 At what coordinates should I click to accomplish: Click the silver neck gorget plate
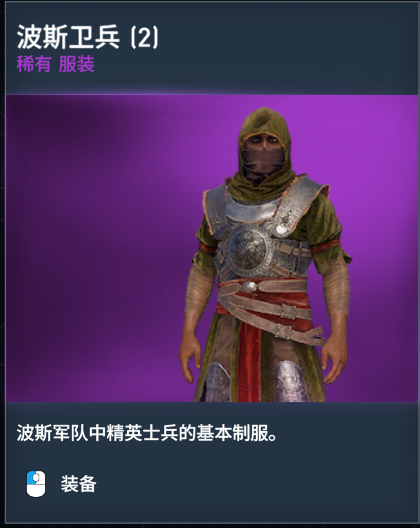pyautogui.click(x=251, y=209)
